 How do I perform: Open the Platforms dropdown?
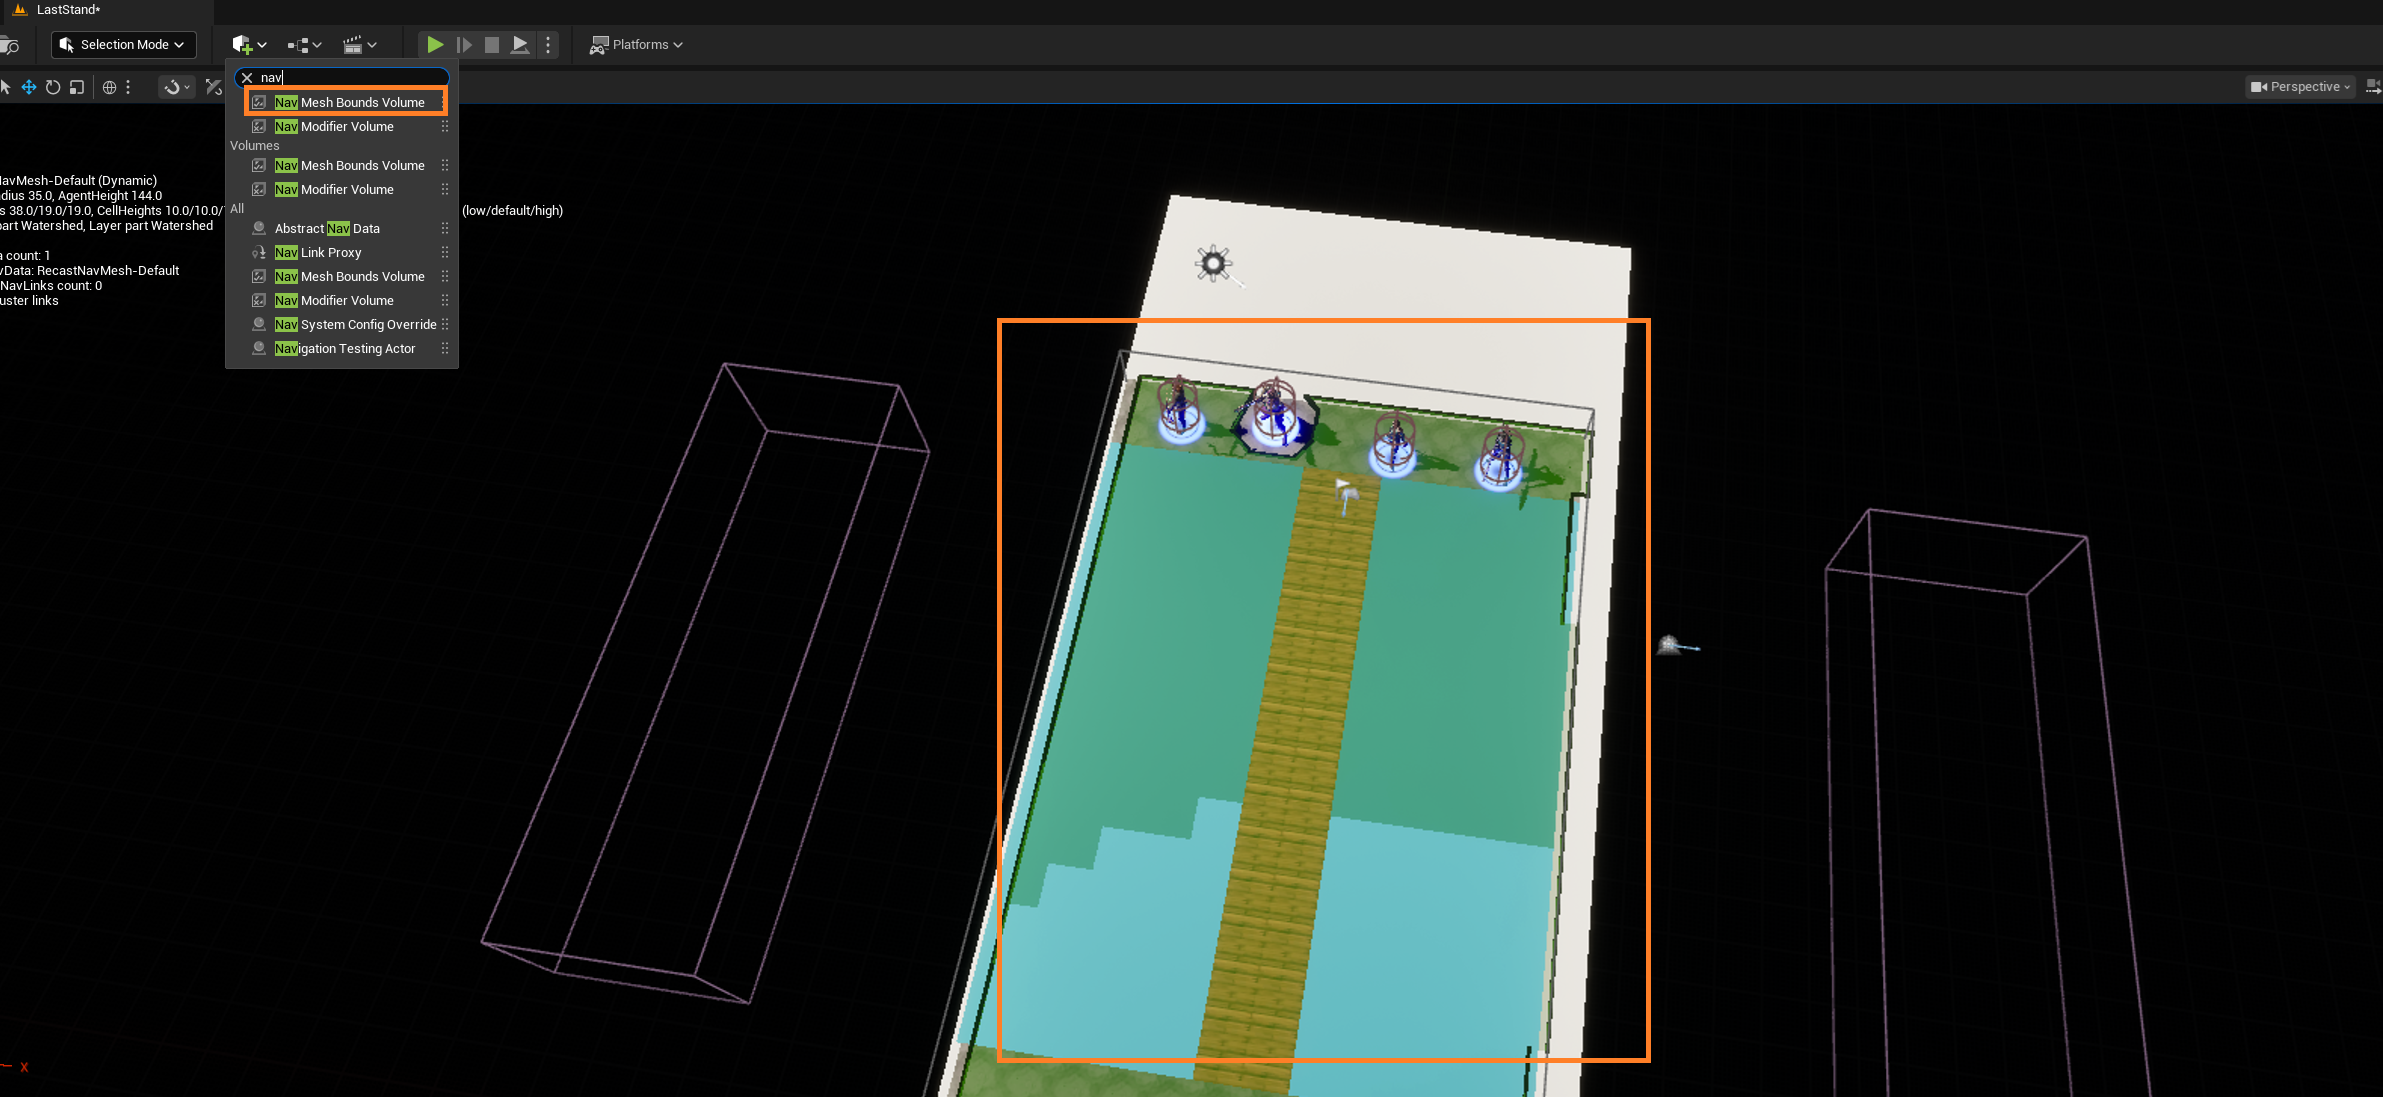(636, 45)
